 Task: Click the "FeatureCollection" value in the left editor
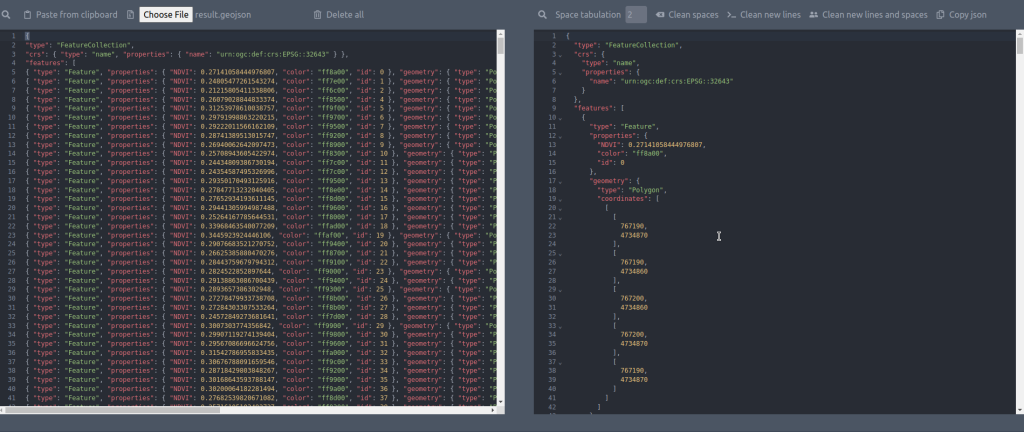tap(95, 46)
